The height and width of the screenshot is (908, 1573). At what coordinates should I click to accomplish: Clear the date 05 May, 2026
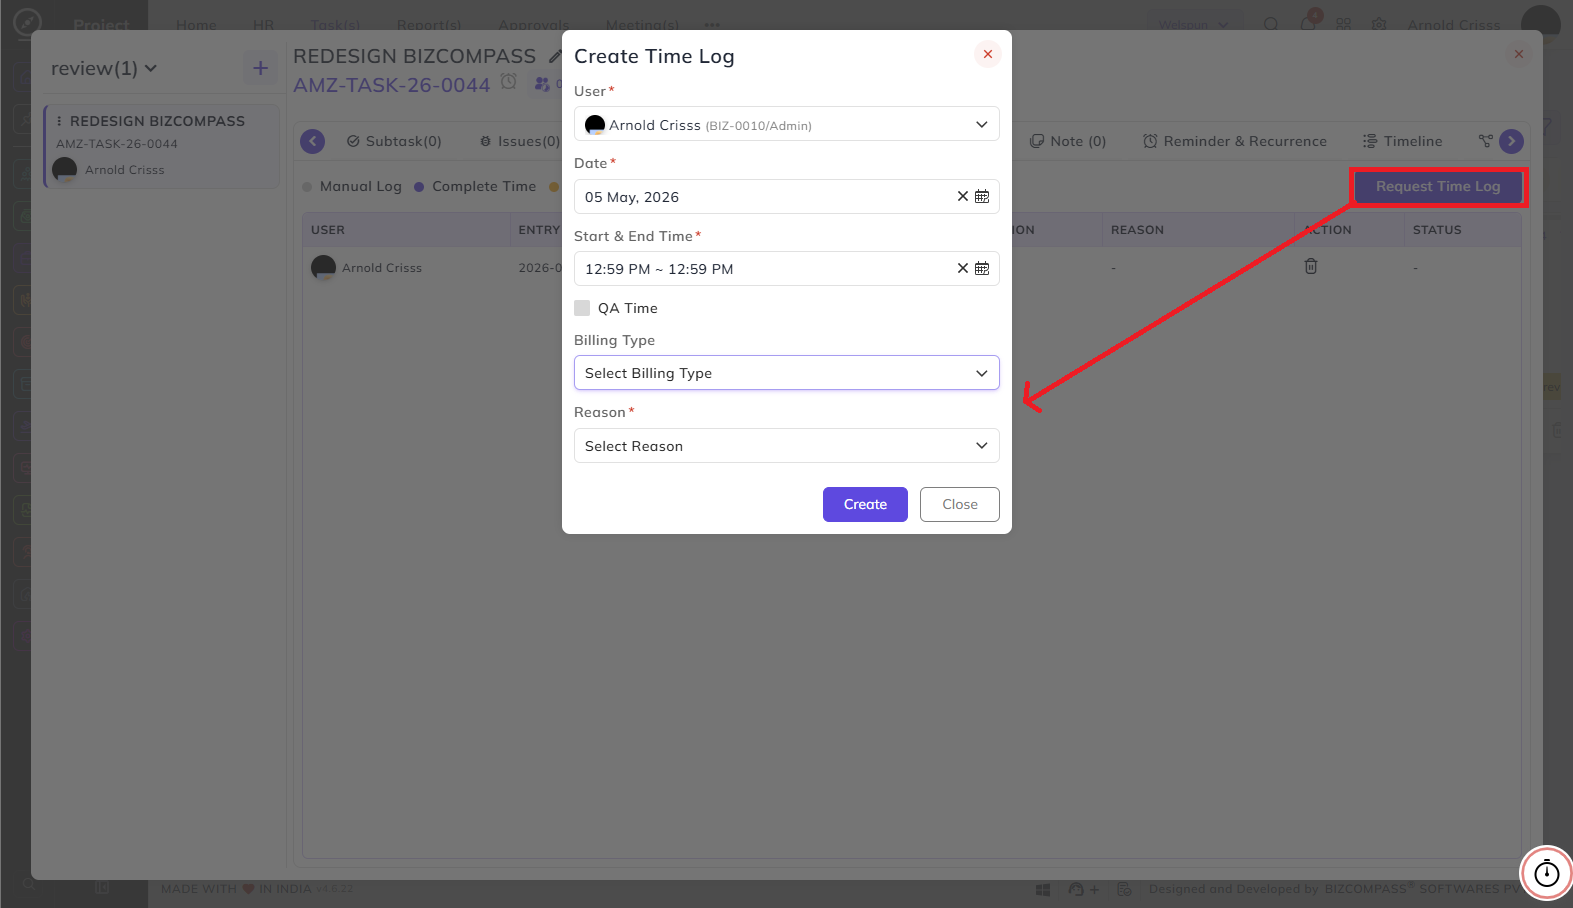click(x=962, y=197)
